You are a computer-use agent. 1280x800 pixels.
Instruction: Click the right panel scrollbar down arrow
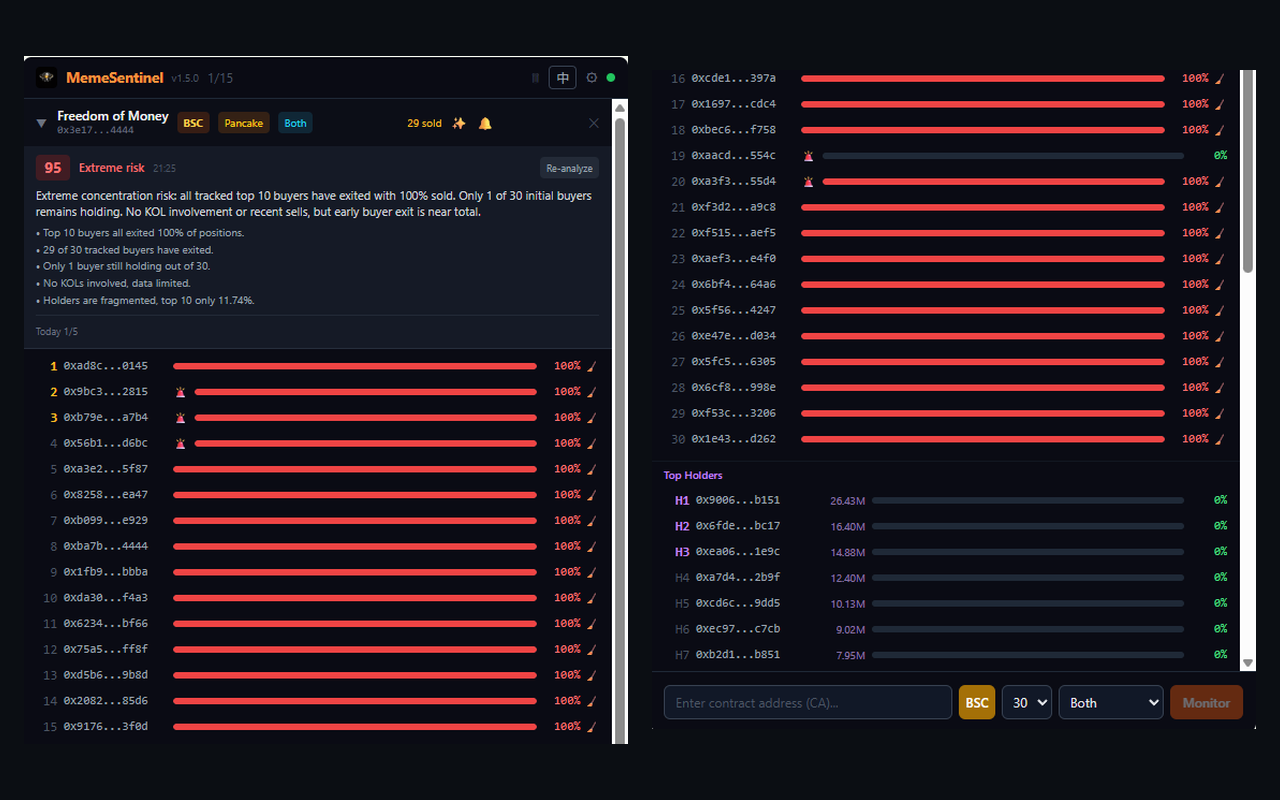pyautogui.click(x=1248, y=663)
